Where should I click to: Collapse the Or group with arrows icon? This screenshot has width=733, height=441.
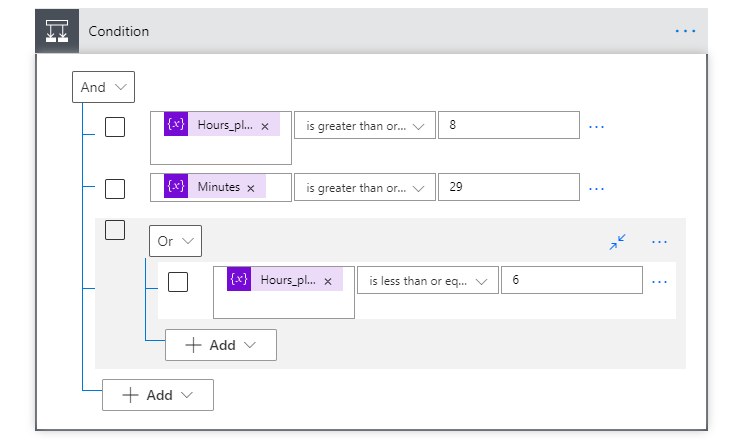pos(618,242)
